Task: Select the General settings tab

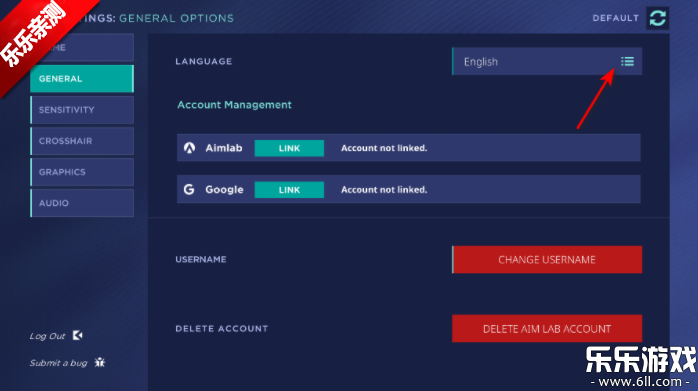Action: pos(82,79)
